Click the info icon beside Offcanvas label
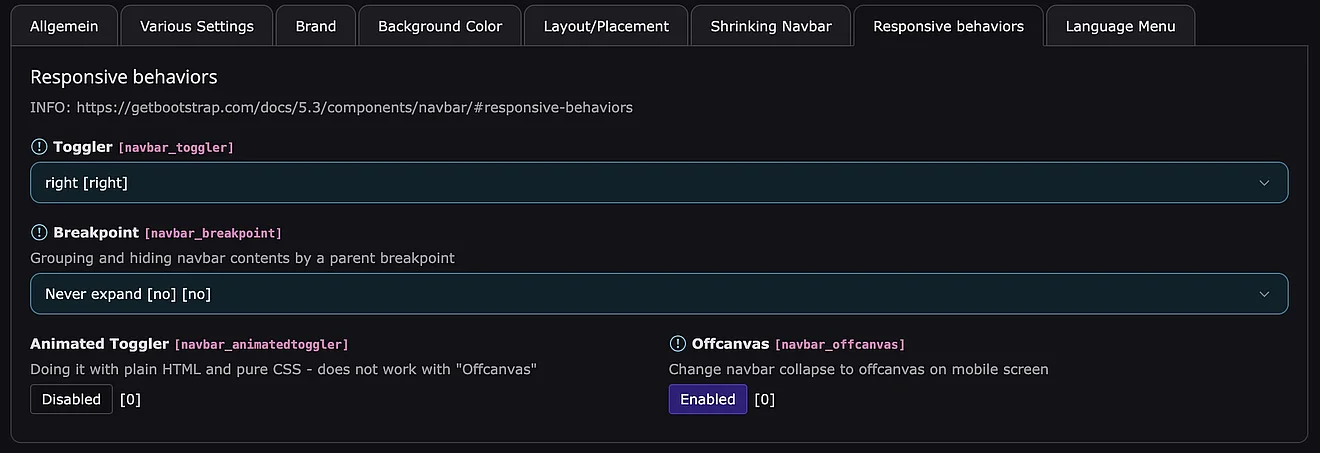 tap(678, 343)
